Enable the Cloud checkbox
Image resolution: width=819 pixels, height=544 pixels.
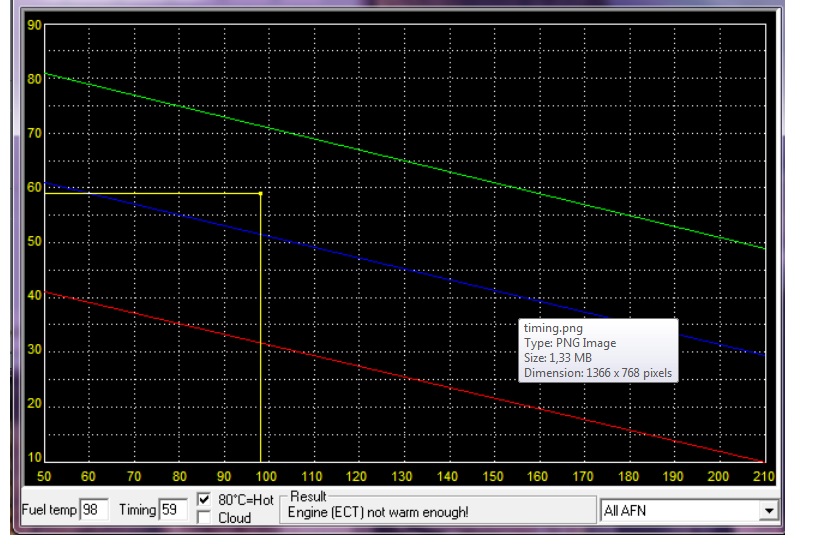[204, 518]
